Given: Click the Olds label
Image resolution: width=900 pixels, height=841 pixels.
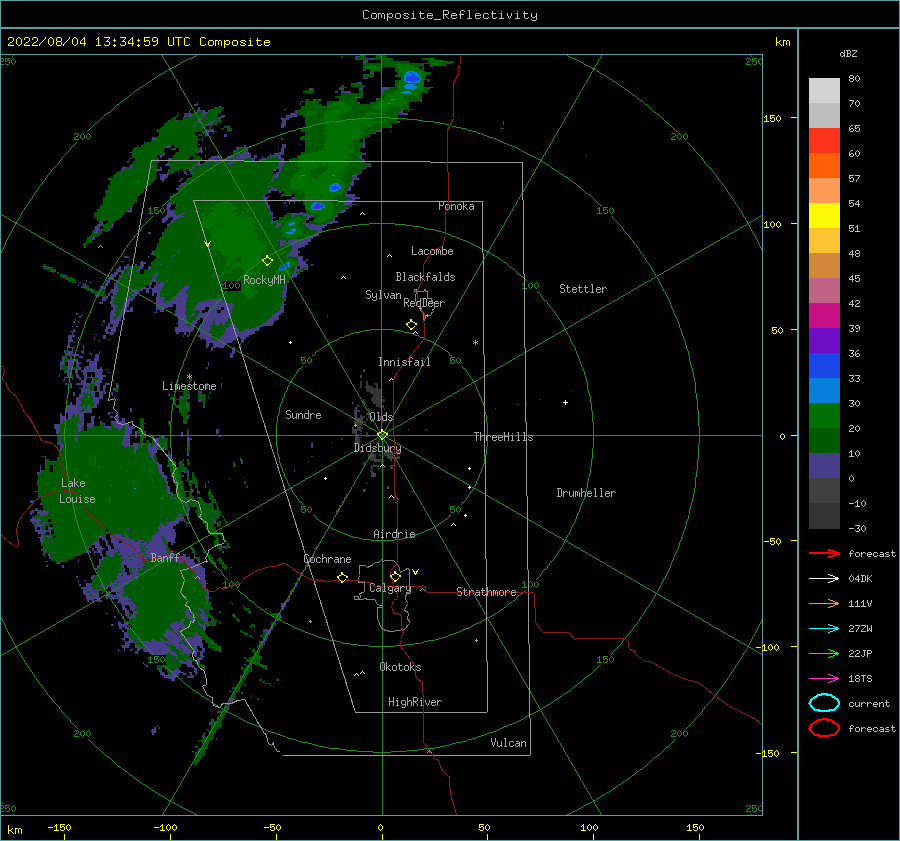Looking at the screenshot, I should (381, 417).
